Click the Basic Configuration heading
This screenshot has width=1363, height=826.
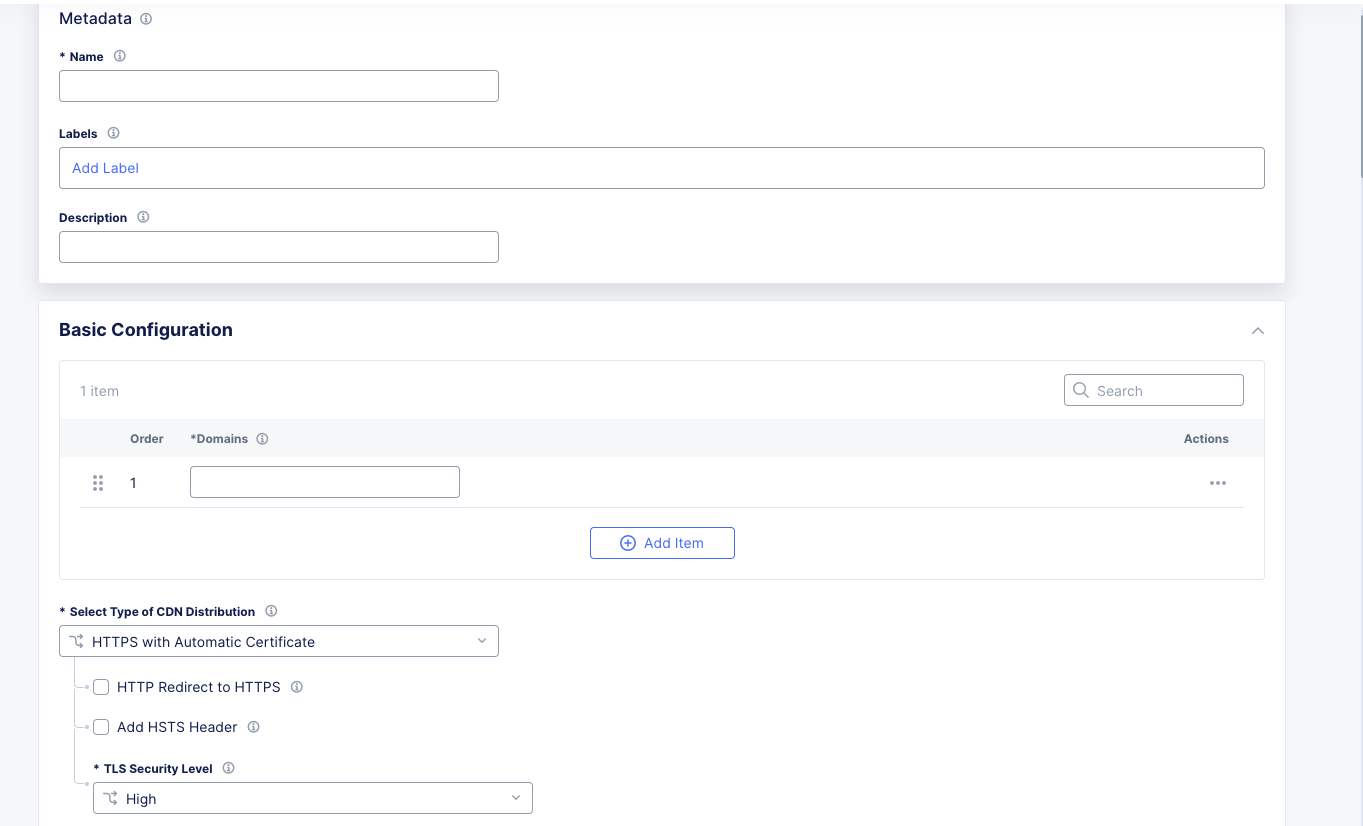(x=146, y=330)
